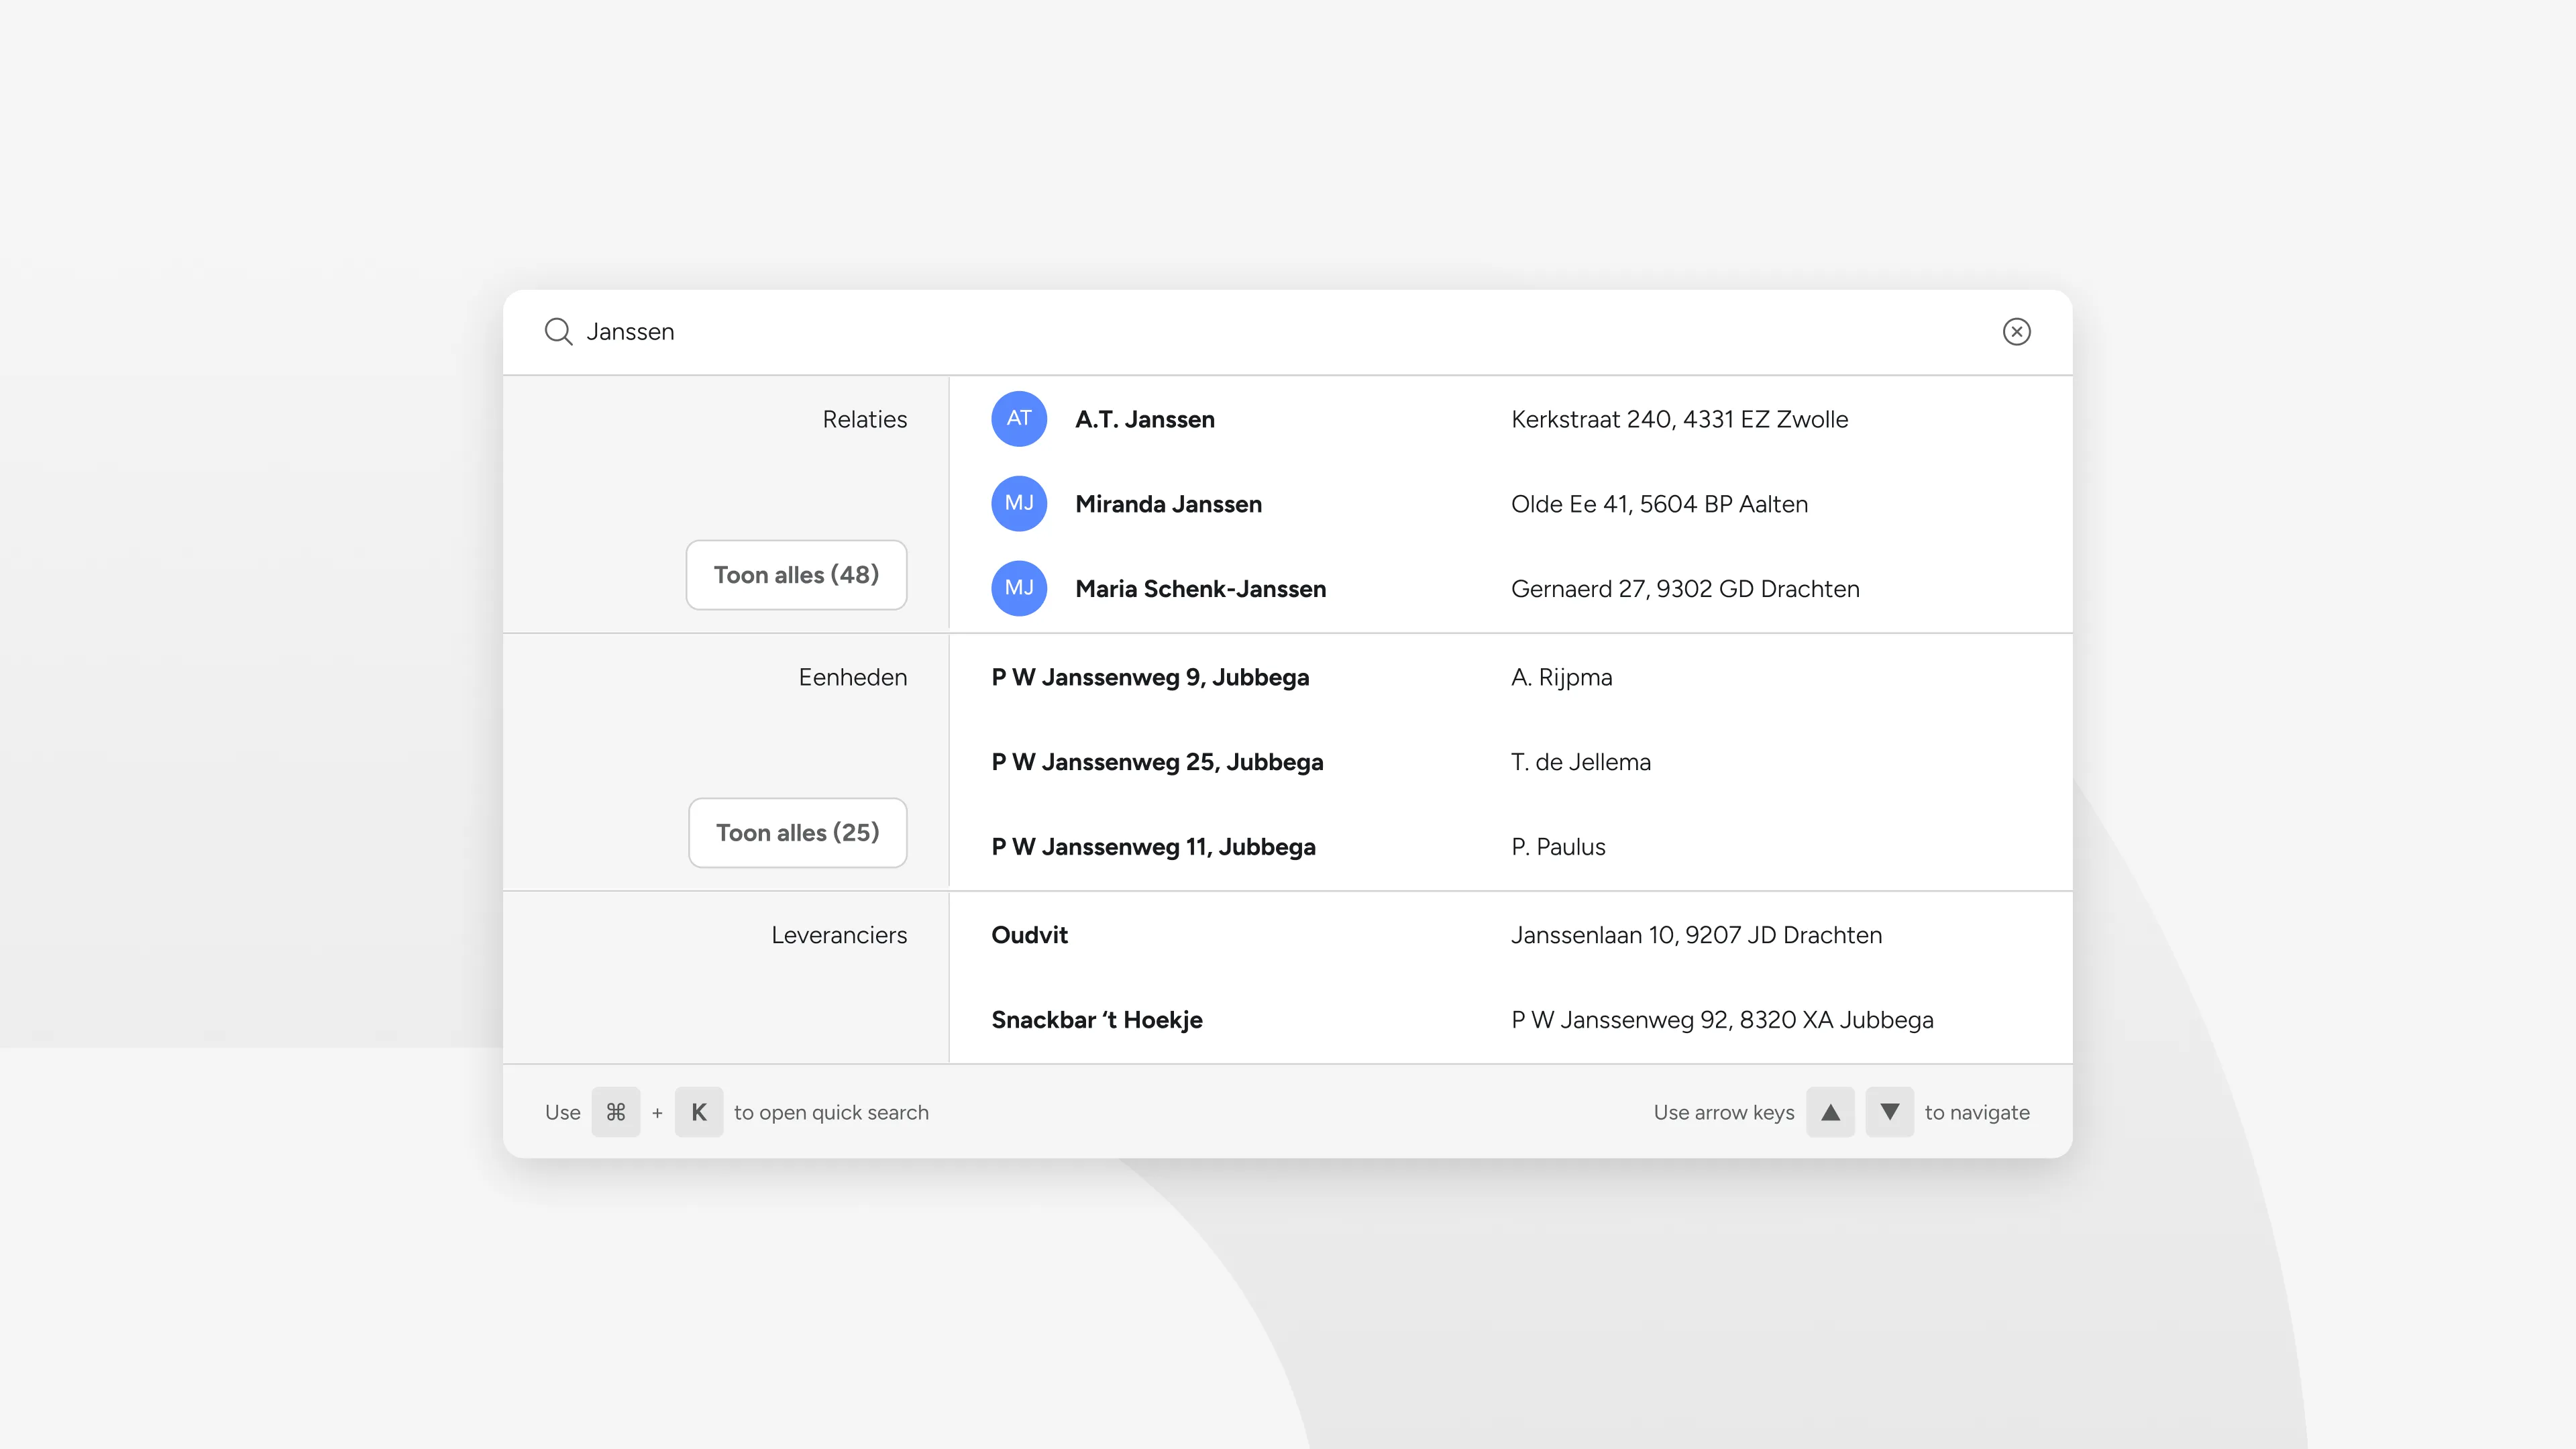Select Snackbar 't Hoekje supplier
Screen dimensions: 2576x1449
(1097, 1019)
